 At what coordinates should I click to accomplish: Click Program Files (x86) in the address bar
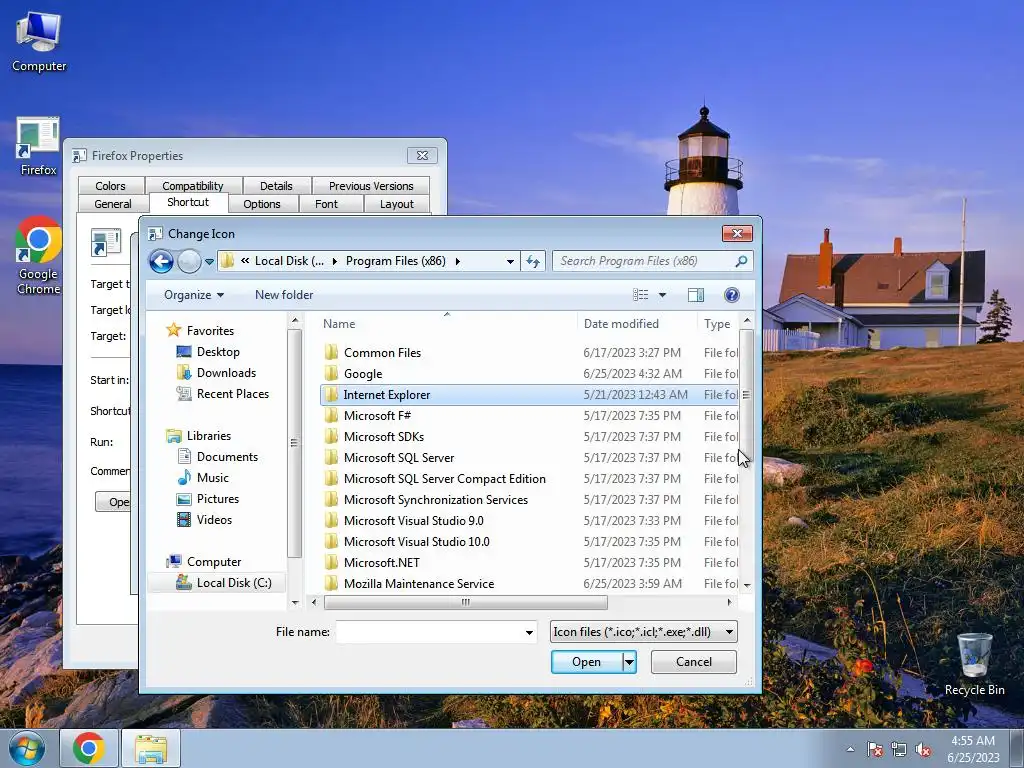(x=396, y=261)
